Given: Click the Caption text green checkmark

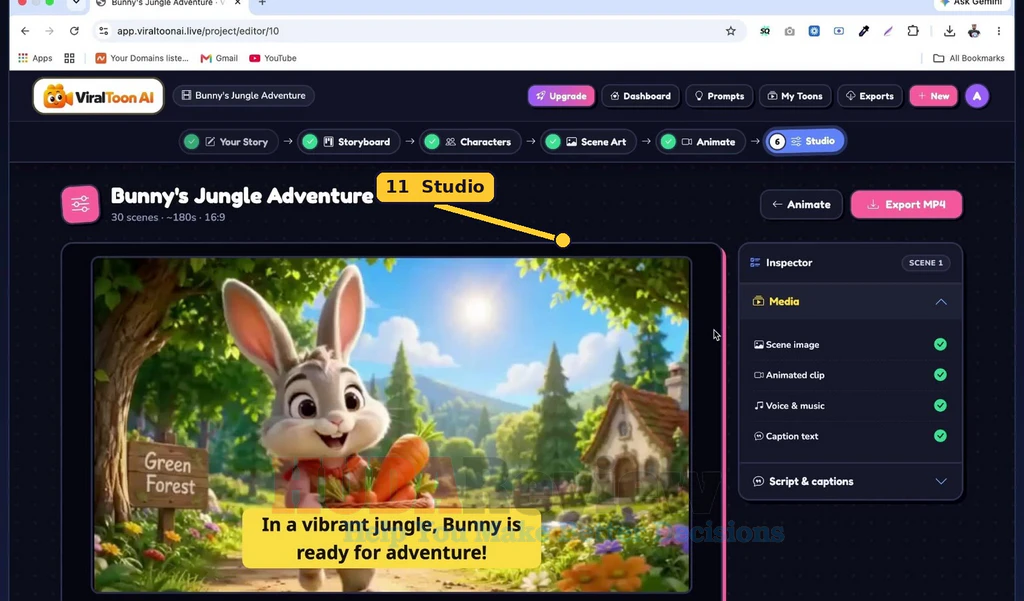Looking at the screenshot, I should (940, 436).
